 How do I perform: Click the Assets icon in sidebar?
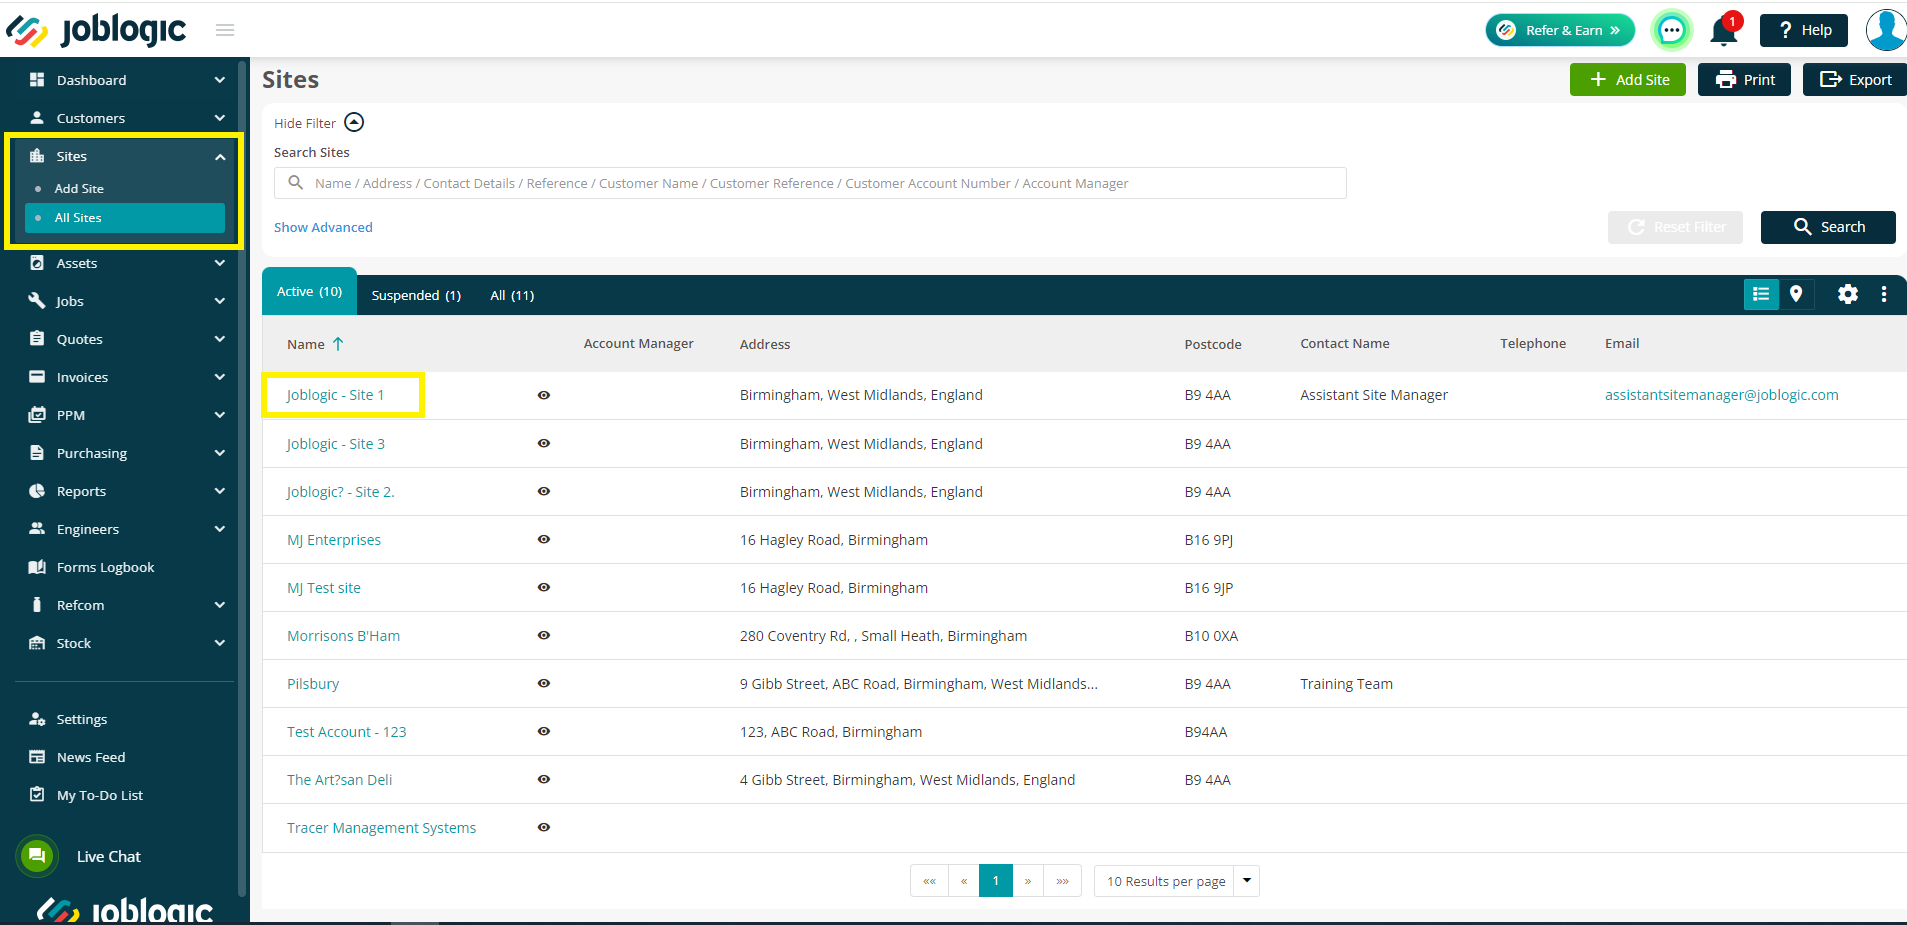(x=37, y=263)
